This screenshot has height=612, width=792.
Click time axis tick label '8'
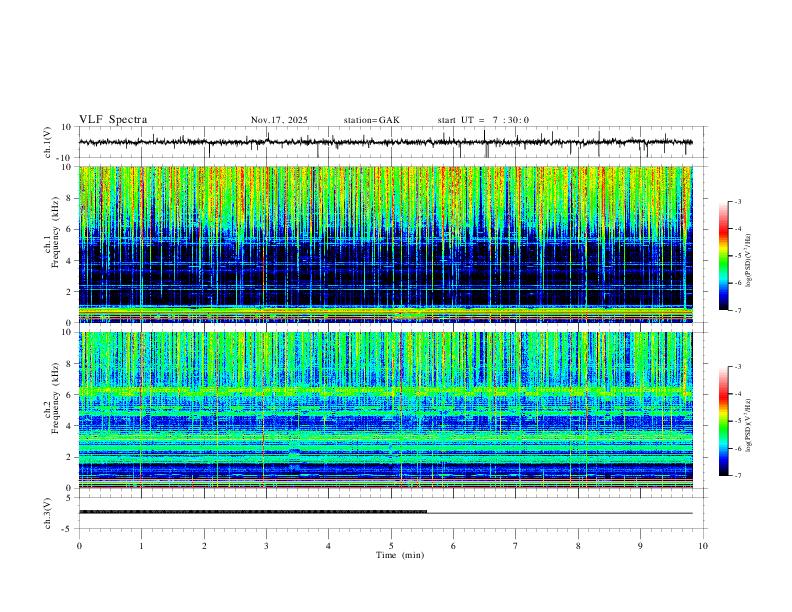coord(578,546)
